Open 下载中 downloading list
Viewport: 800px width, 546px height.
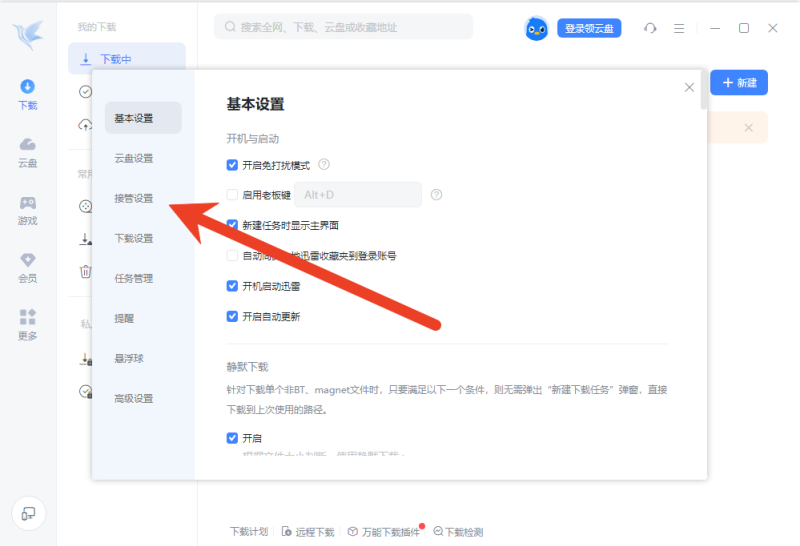[x=127, y=58]
